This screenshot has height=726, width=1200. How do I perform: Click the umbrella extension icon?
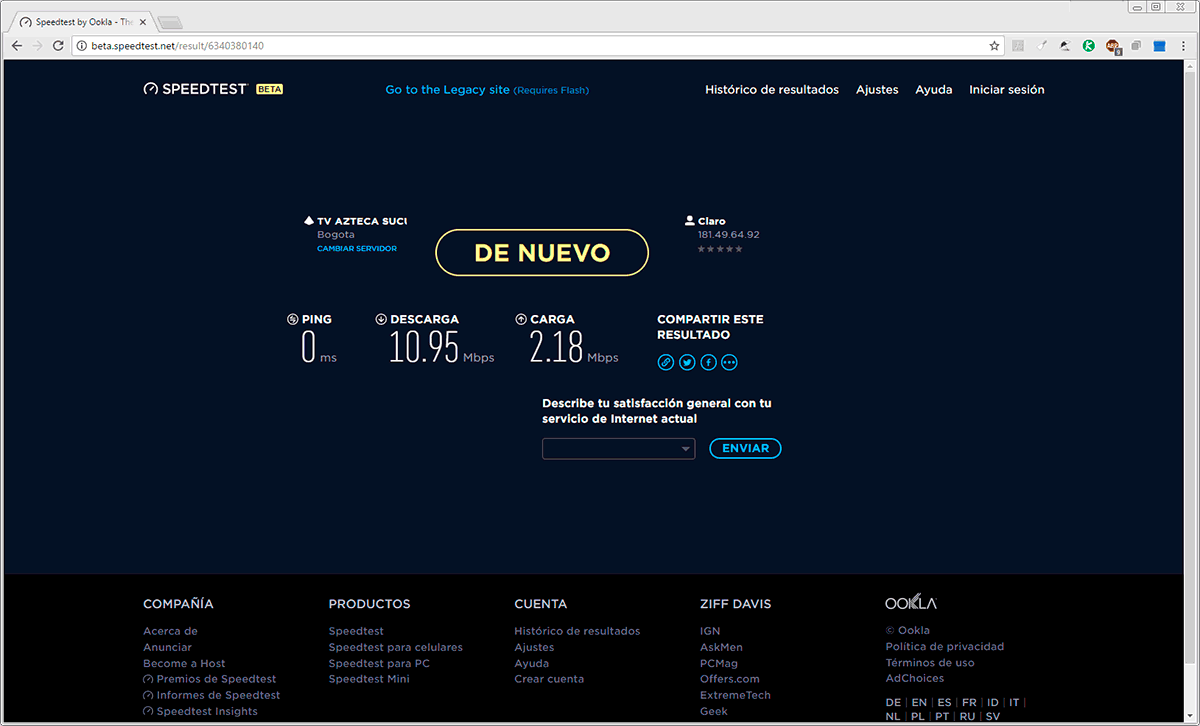coord(1065,46)
